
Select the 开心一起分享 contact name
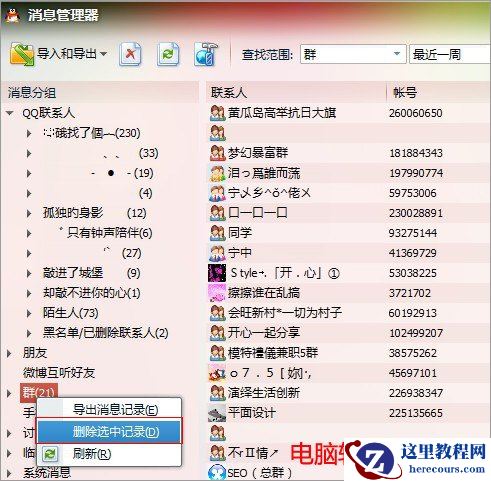(264, 333)
